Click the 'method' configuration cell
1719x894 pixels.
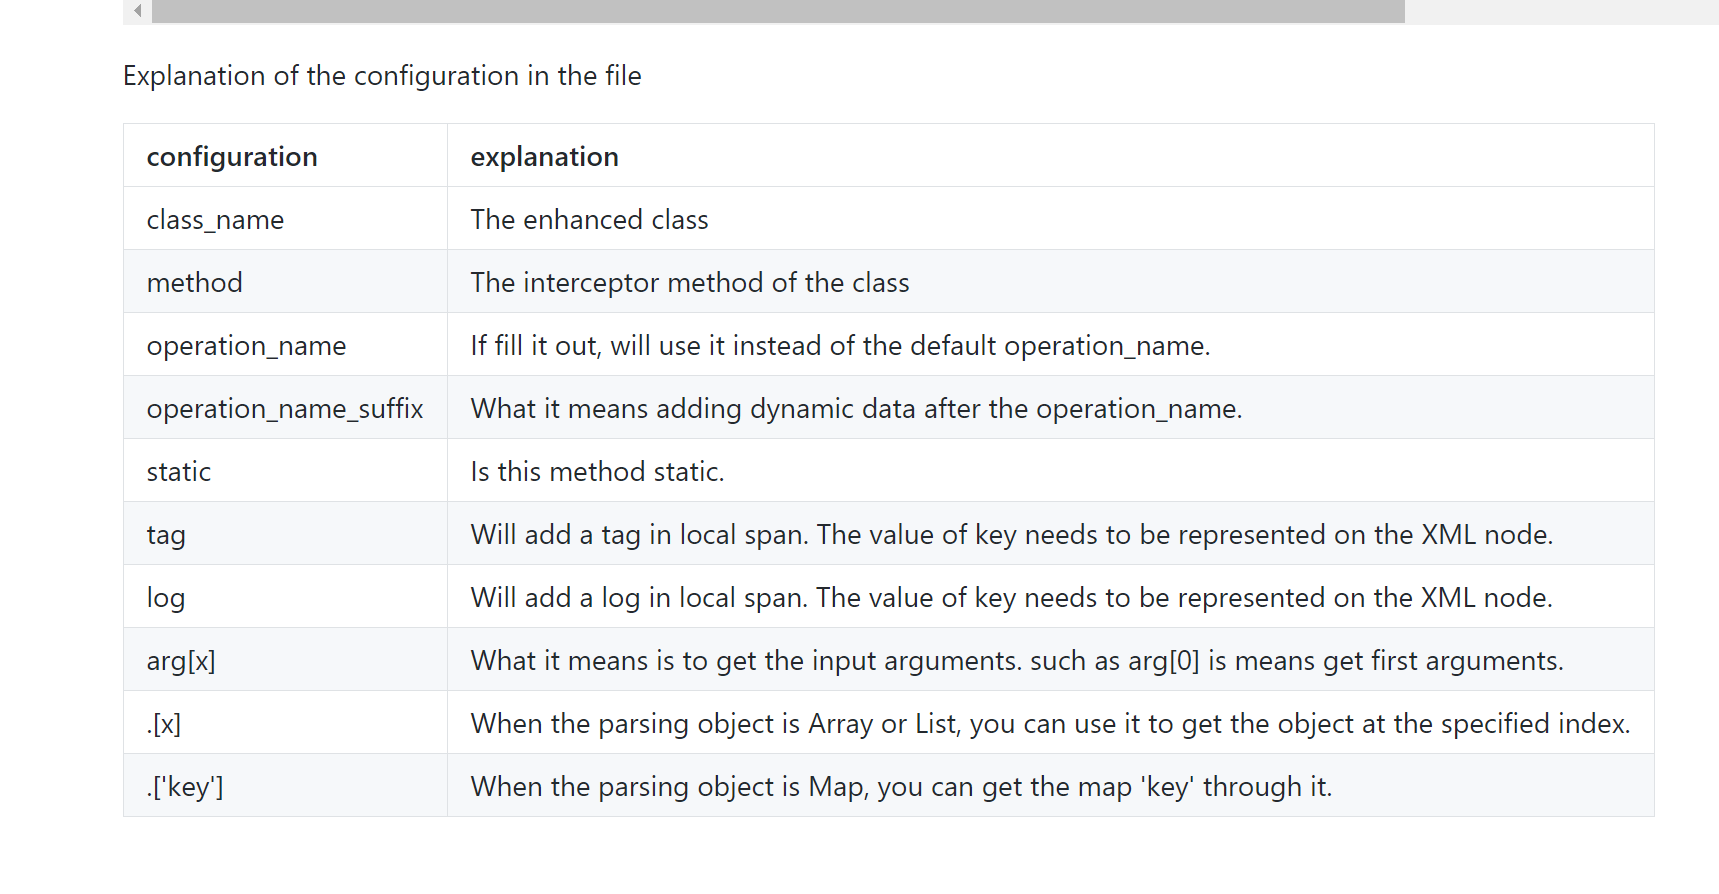(x=285, y=282)
